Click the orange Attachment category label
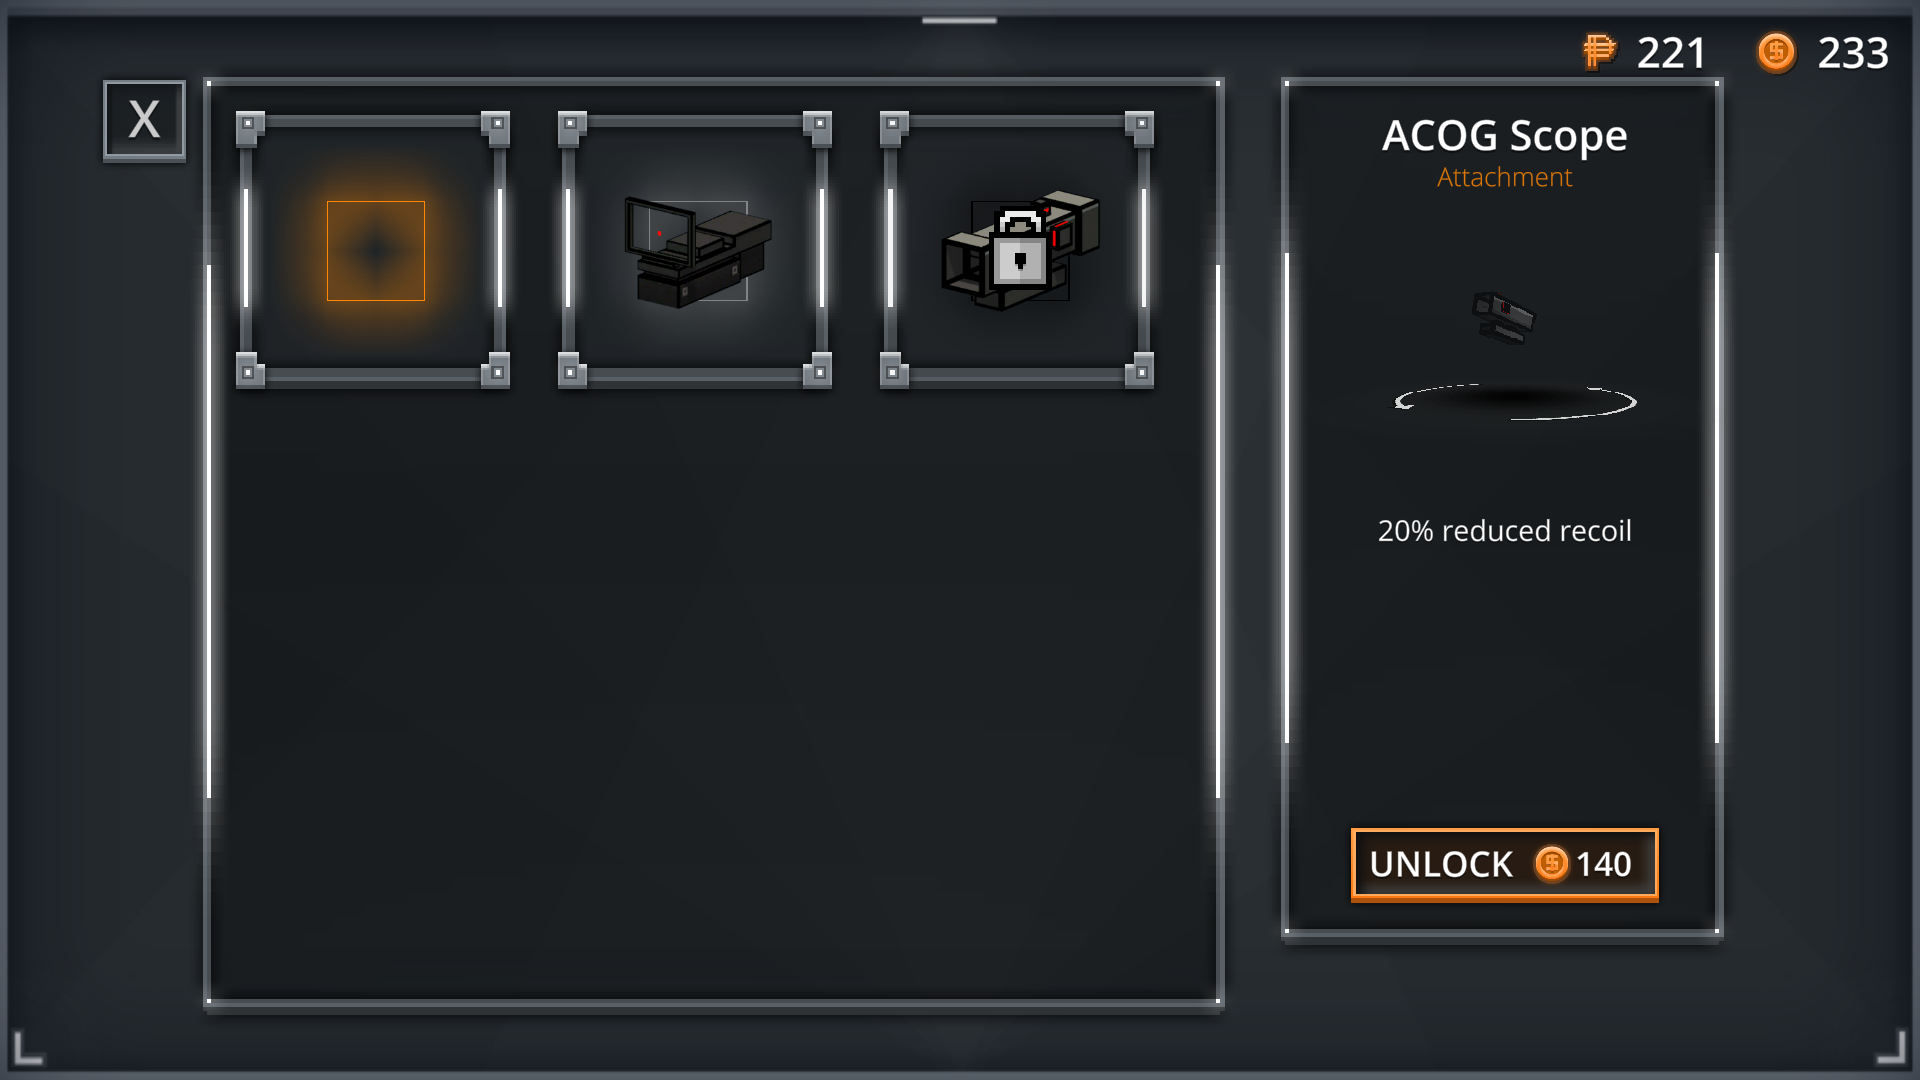1920x1080 pixels. [x=1504, y=178]
